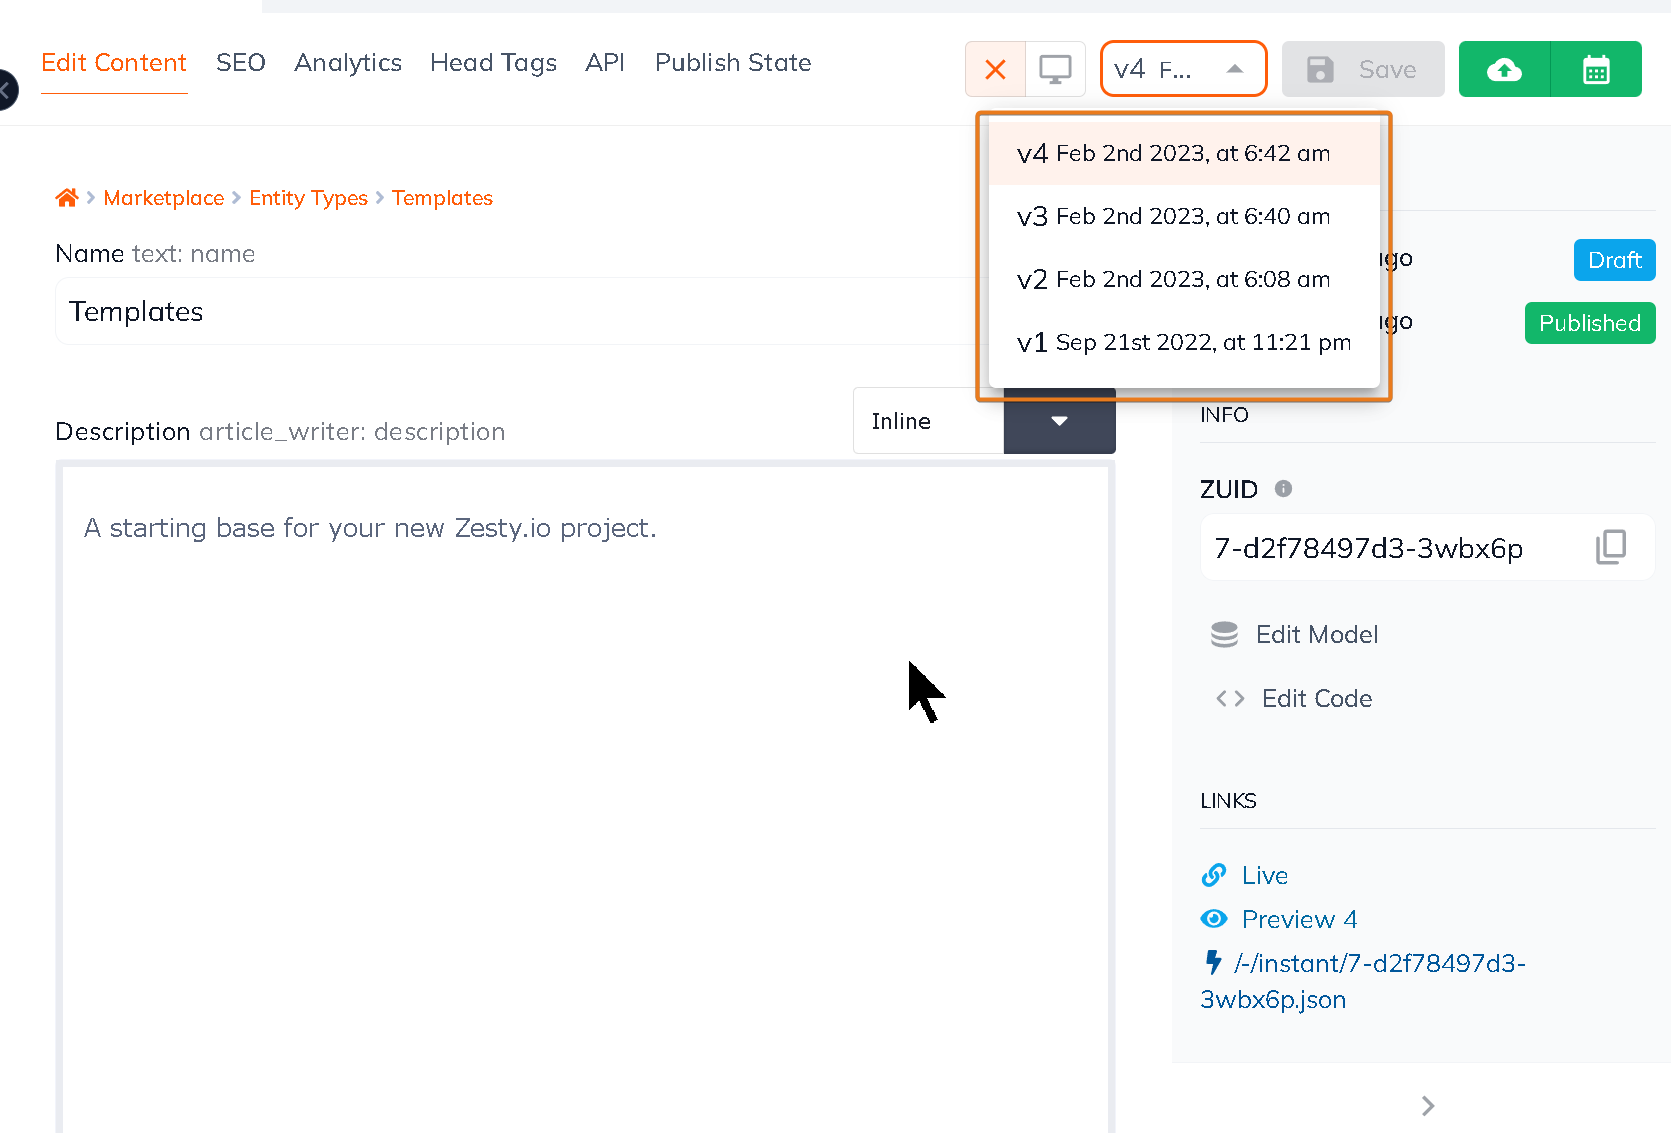Open the Edit Model link
Screen dimensions: 1671x1133
point(1316,635)
